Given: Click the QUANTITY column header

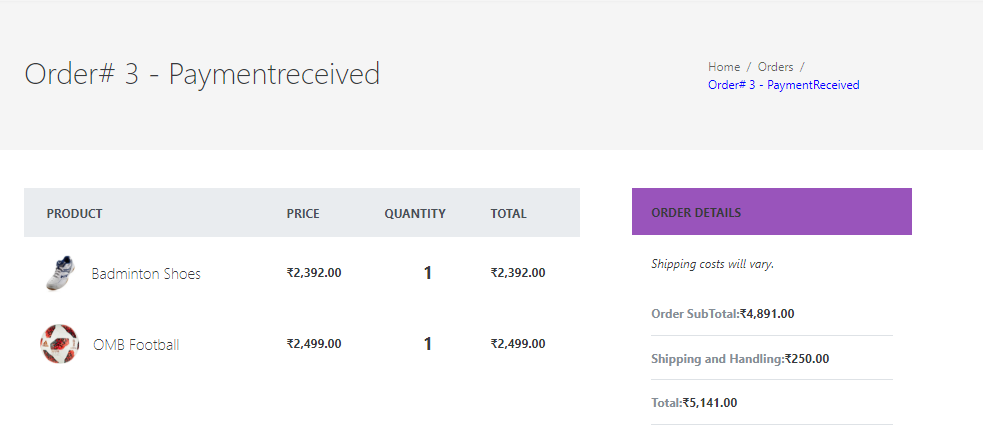Looking at the screenshot, I should (x=415, y=213).
